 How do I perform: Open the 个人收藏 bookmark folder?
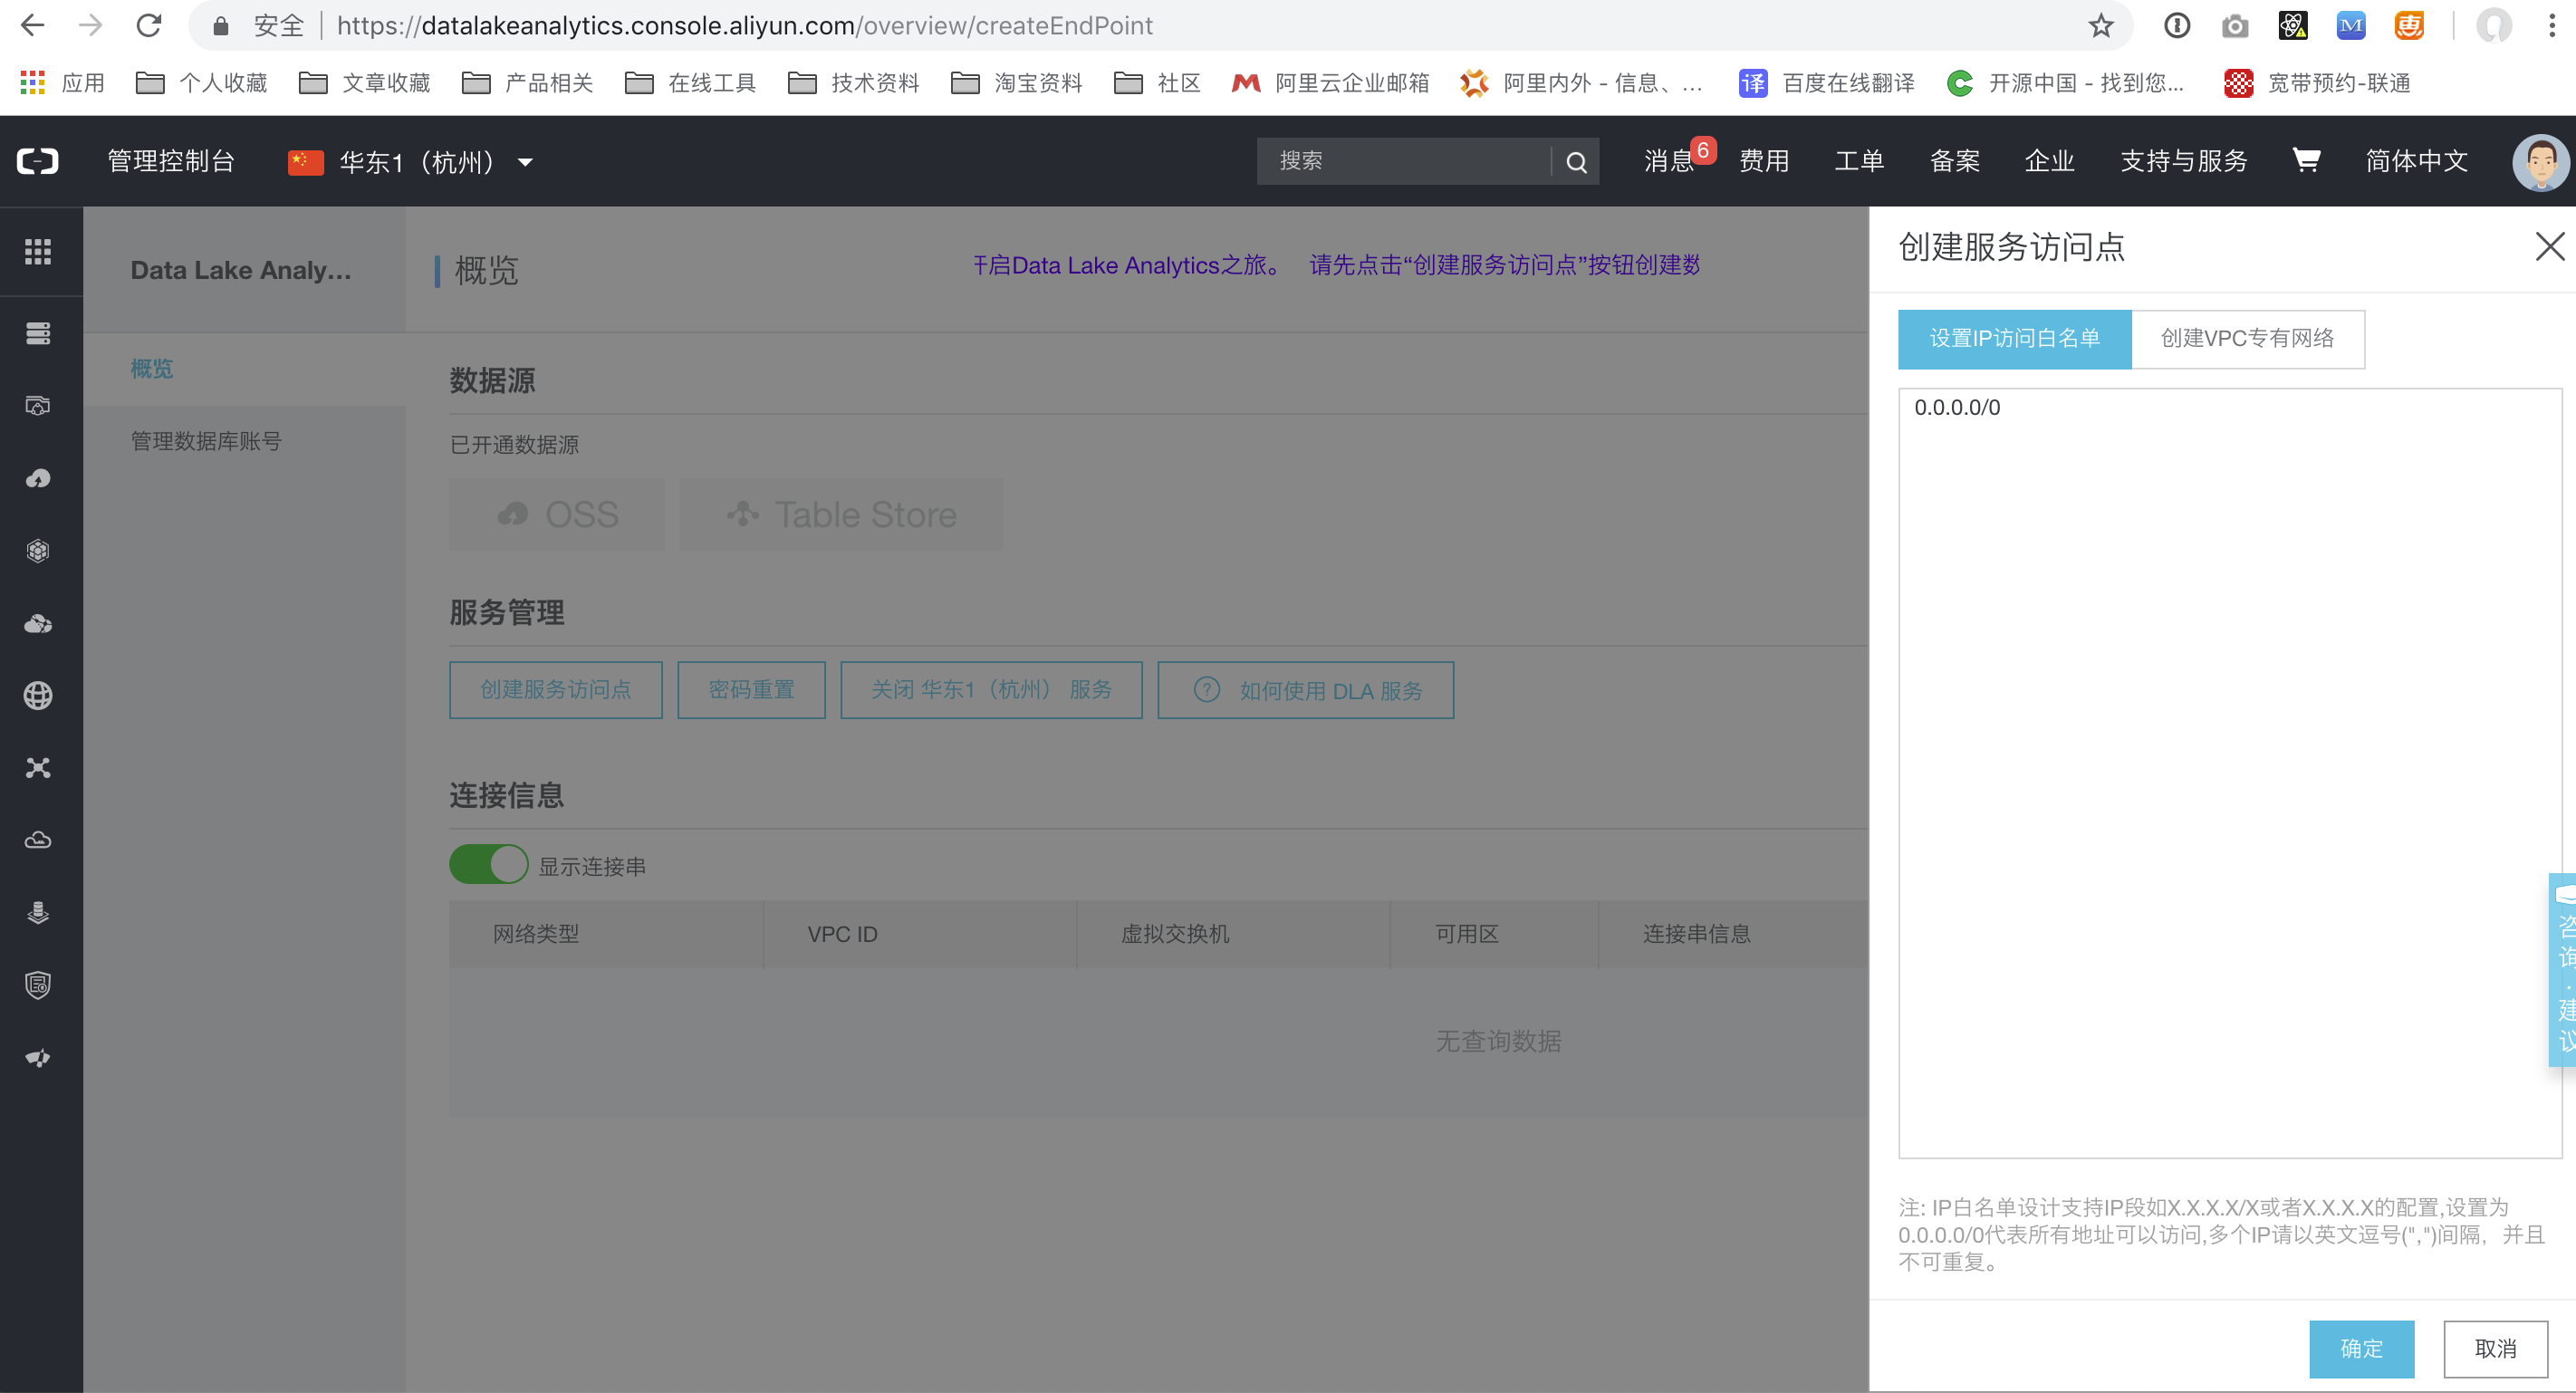coord(202,83)
